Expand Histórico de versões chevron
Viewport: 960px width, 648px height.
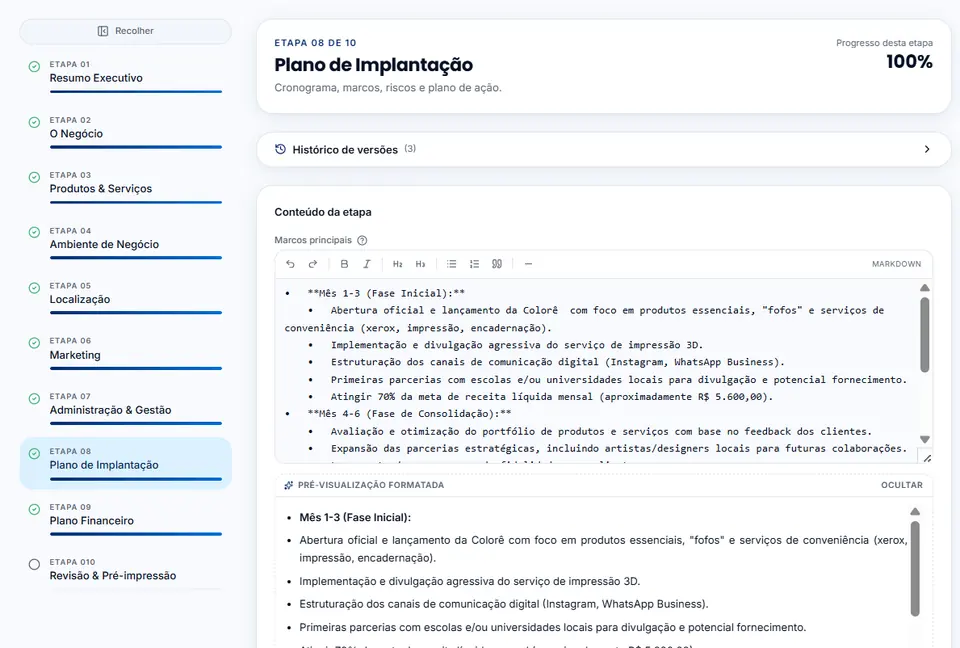[927, 149]
